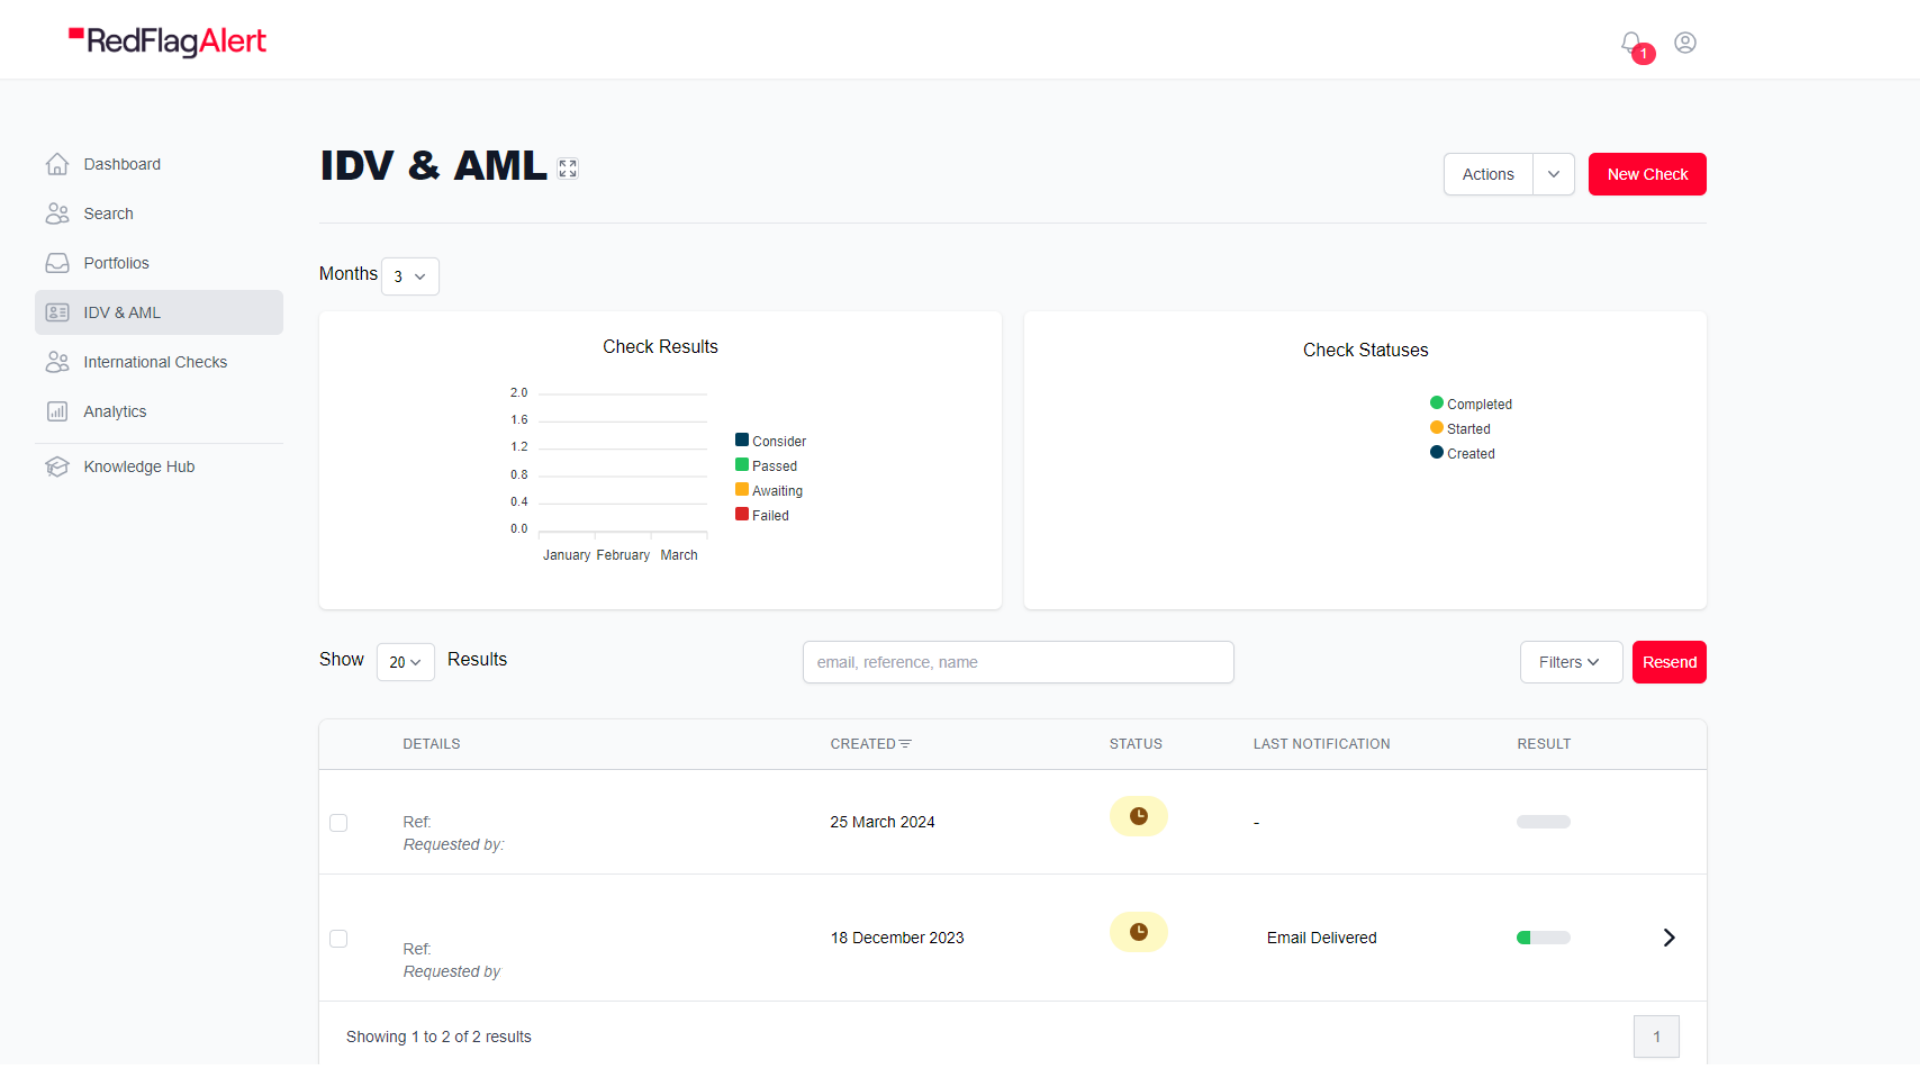Click the '18 December 2023' date cell
Viewport: 1920px width, 1080px height.
(897, 938)
